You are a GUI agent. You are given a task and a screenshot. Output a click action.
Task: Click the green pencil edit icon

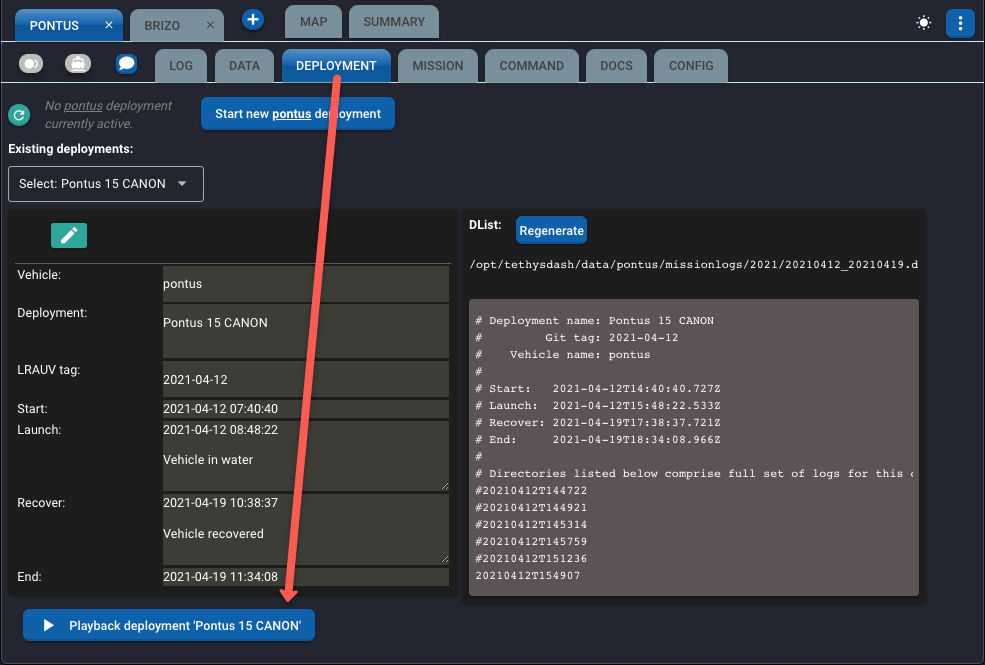pos(69,235)
